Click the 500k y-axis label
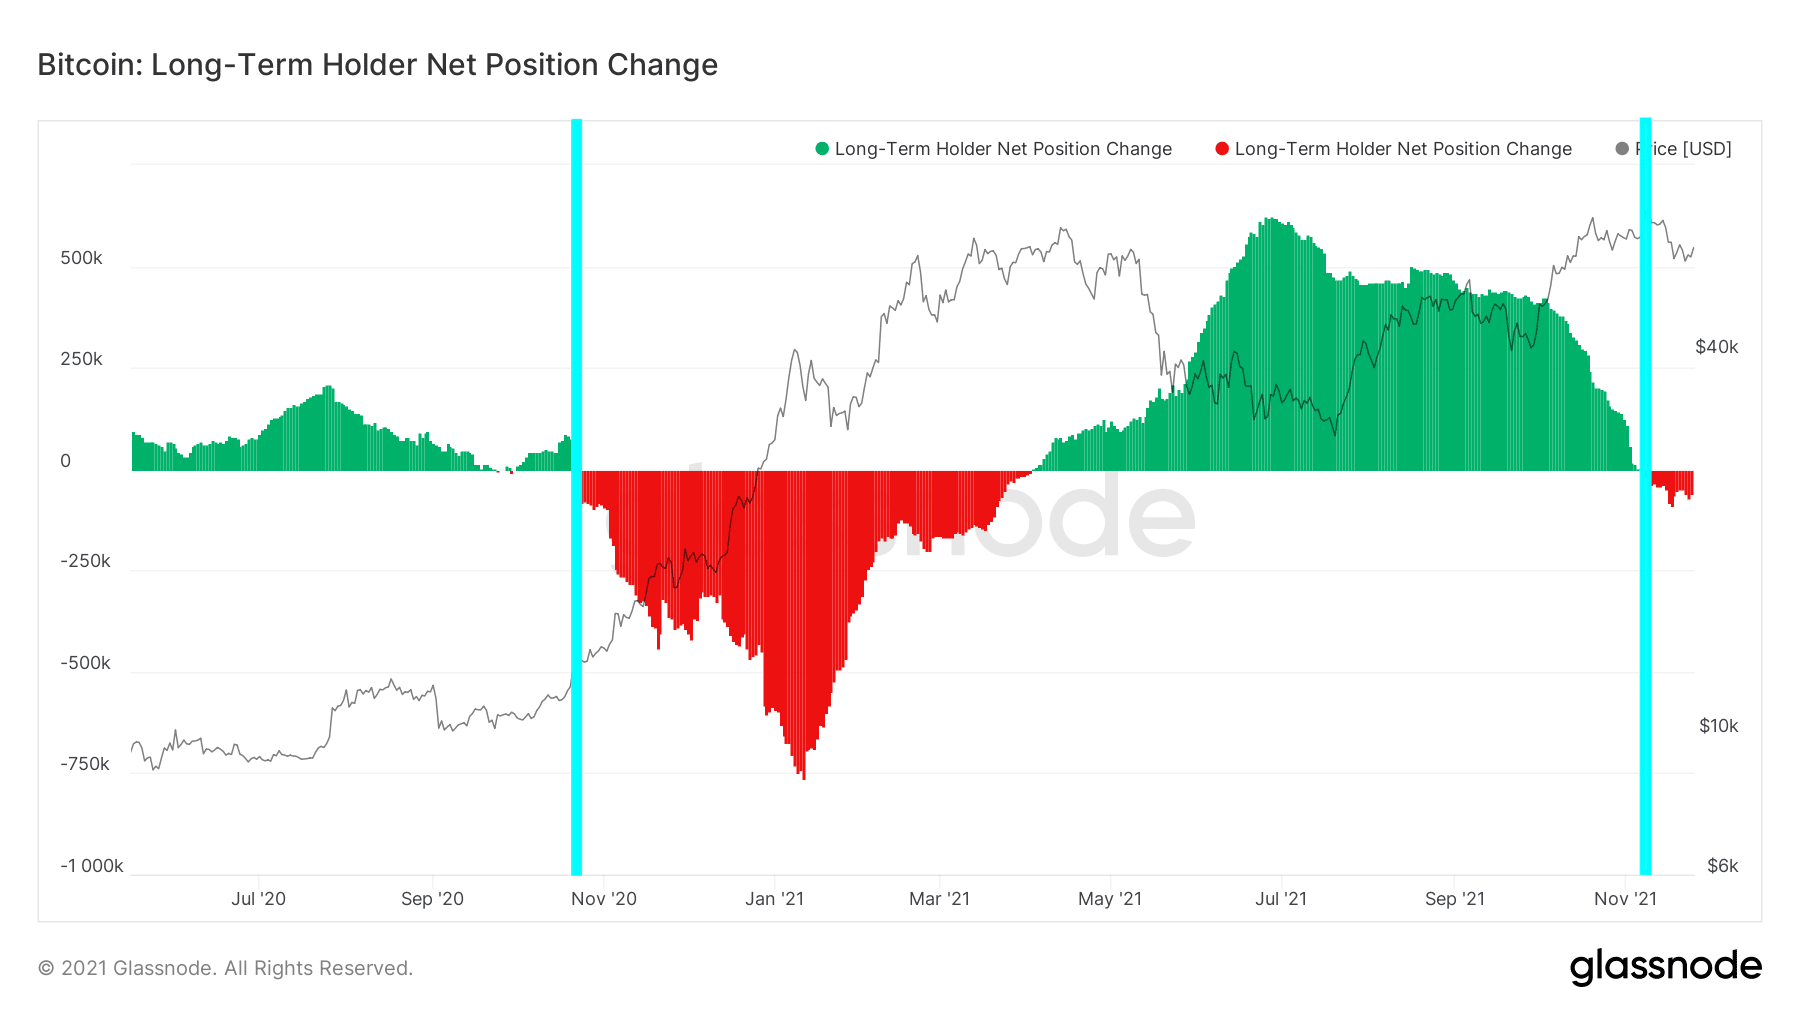The height and width of the screenshot is (1013, 1800). [81, 258]
